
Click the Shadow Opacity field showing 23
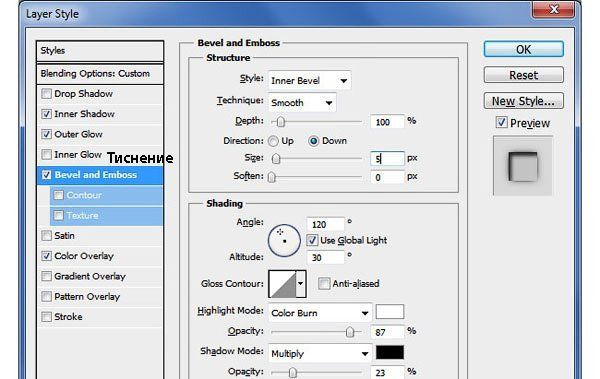[x=387, y=372]
